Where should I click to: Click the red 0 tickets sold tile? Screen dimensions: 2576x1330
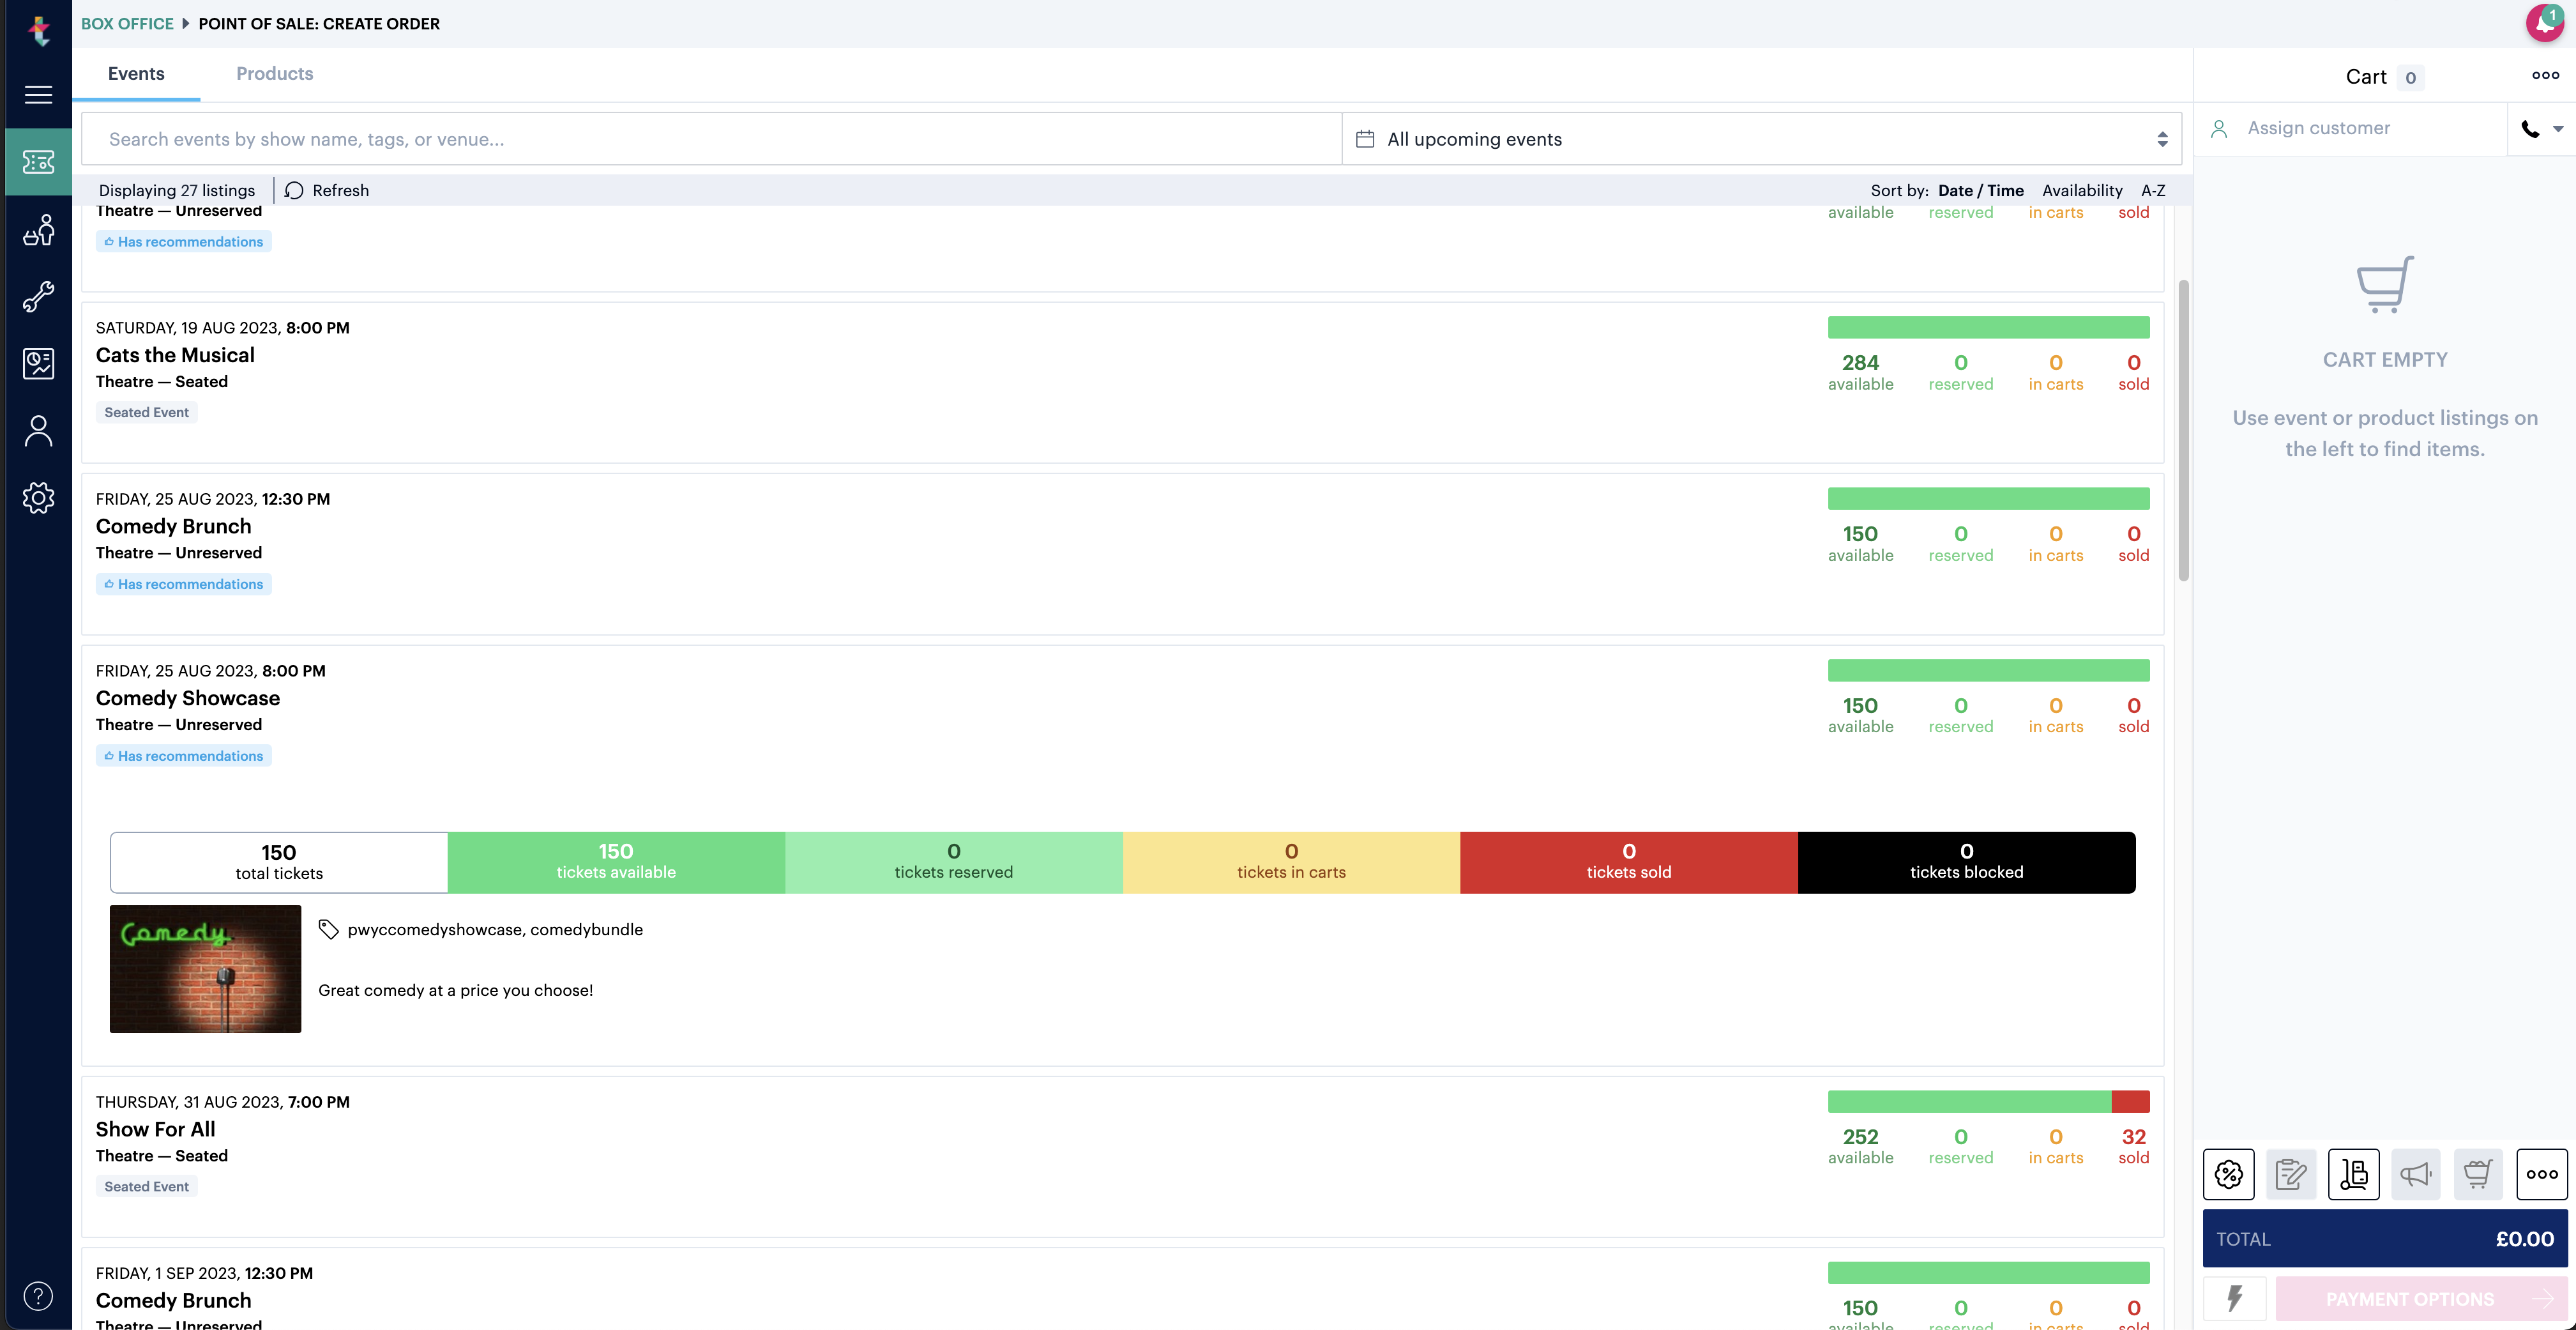(1629, 862)
